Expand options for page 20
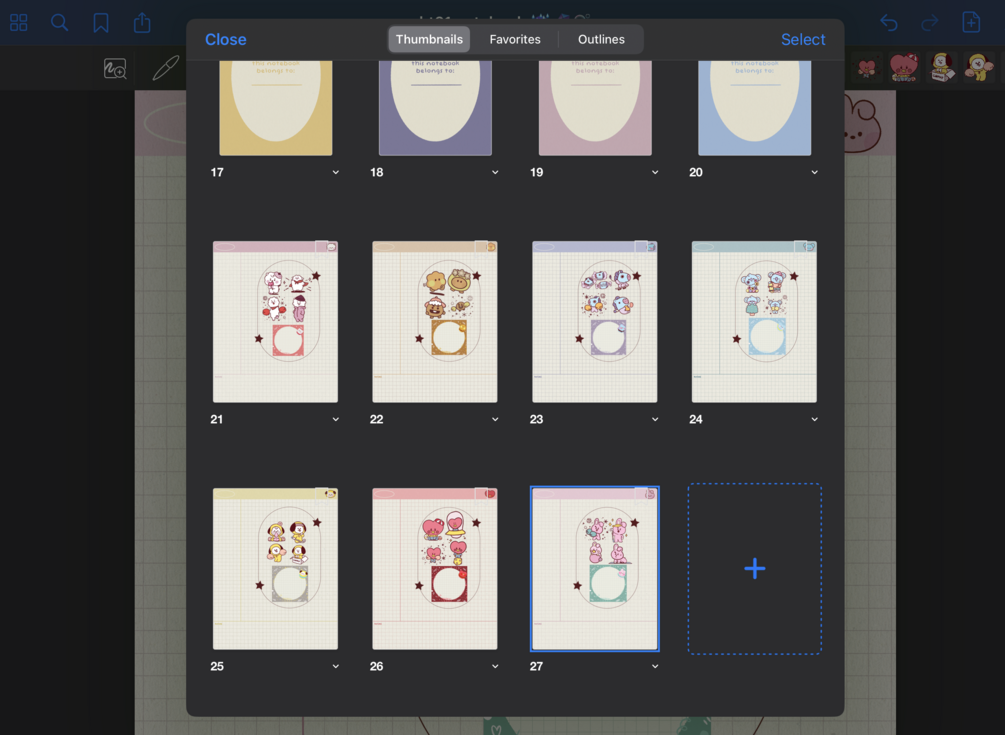The width and height of the screenshot is (1005, 735). click(x=815, y=172)
